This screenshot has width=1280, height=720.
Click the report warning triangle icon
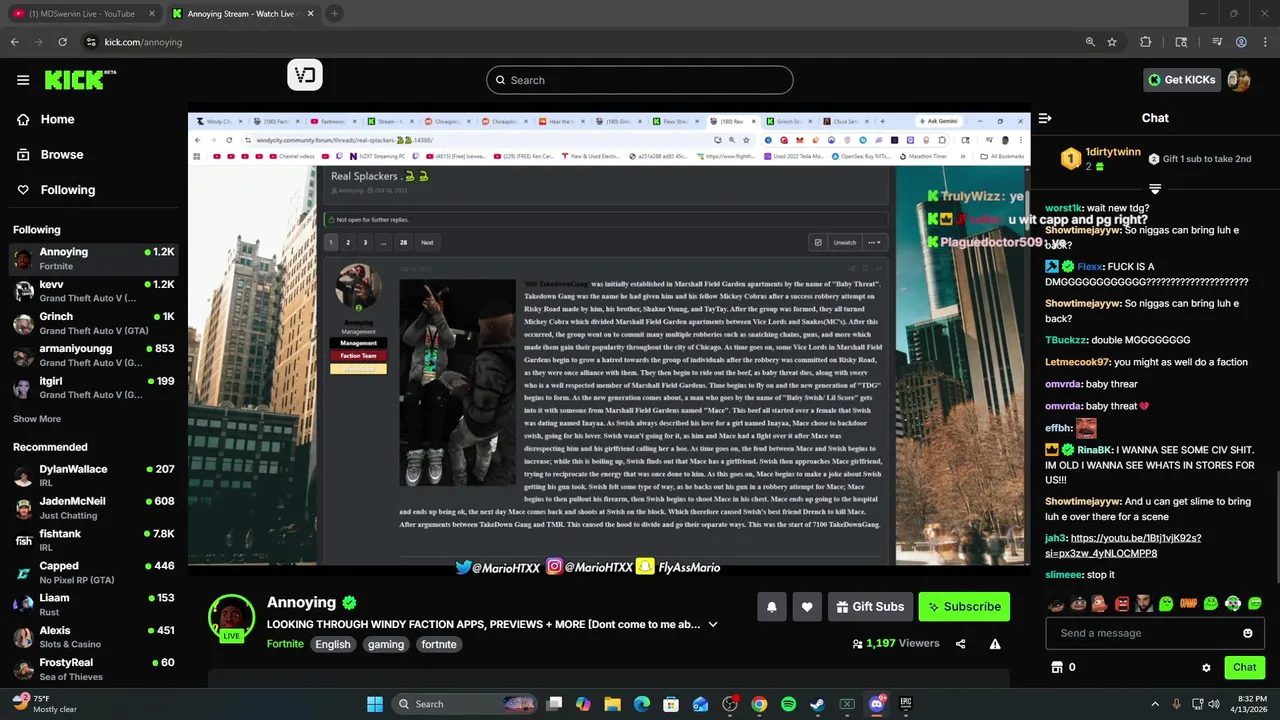(x=995, y=644)
